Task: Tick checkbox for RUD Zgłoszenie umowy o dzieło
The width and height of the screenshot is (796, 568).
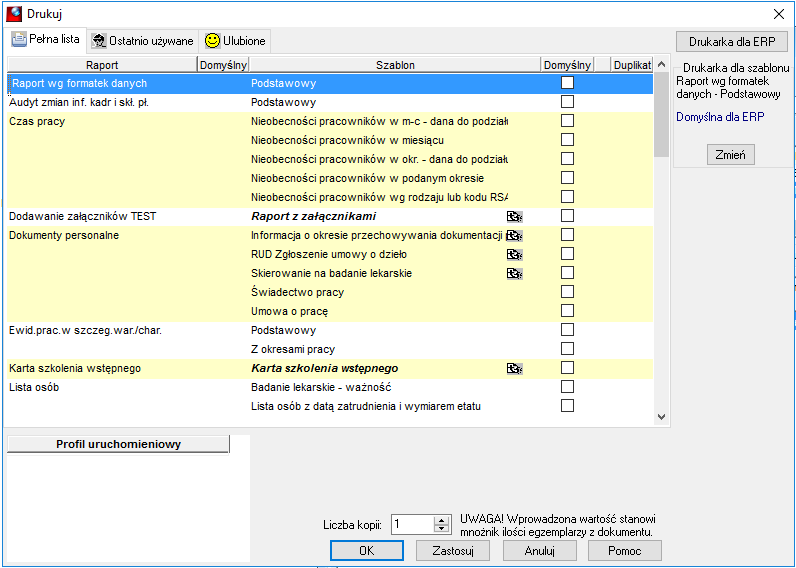Action: pos(567,254)
